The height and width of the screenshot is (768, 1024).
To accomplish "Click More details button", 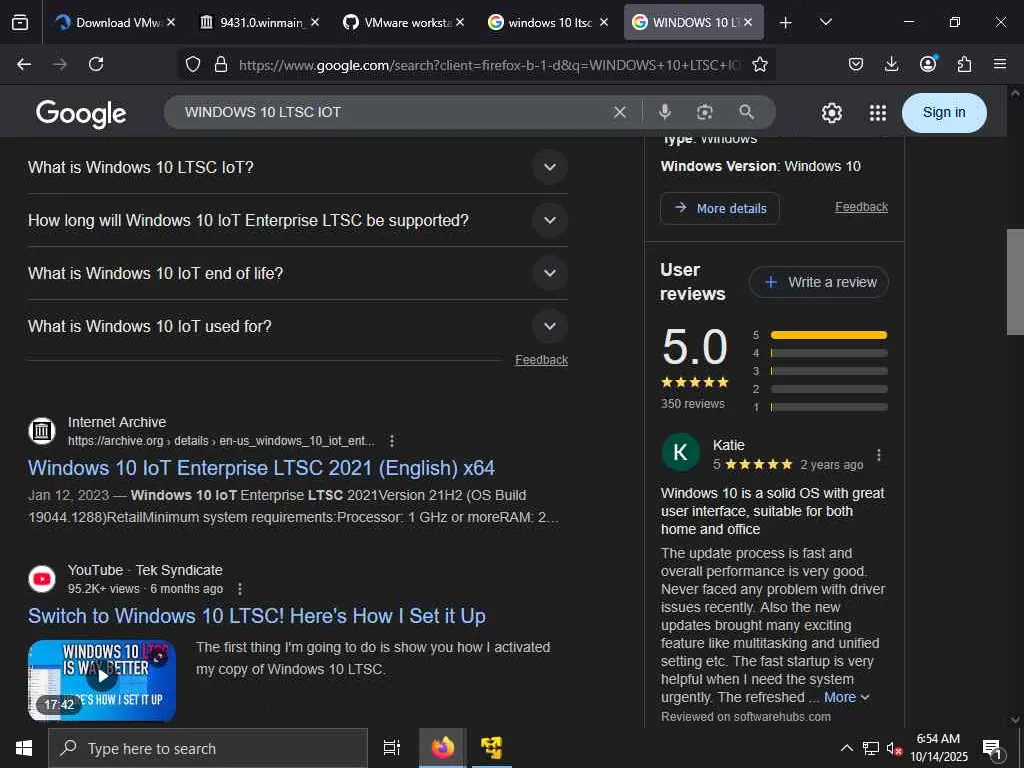I will point(720,208).
